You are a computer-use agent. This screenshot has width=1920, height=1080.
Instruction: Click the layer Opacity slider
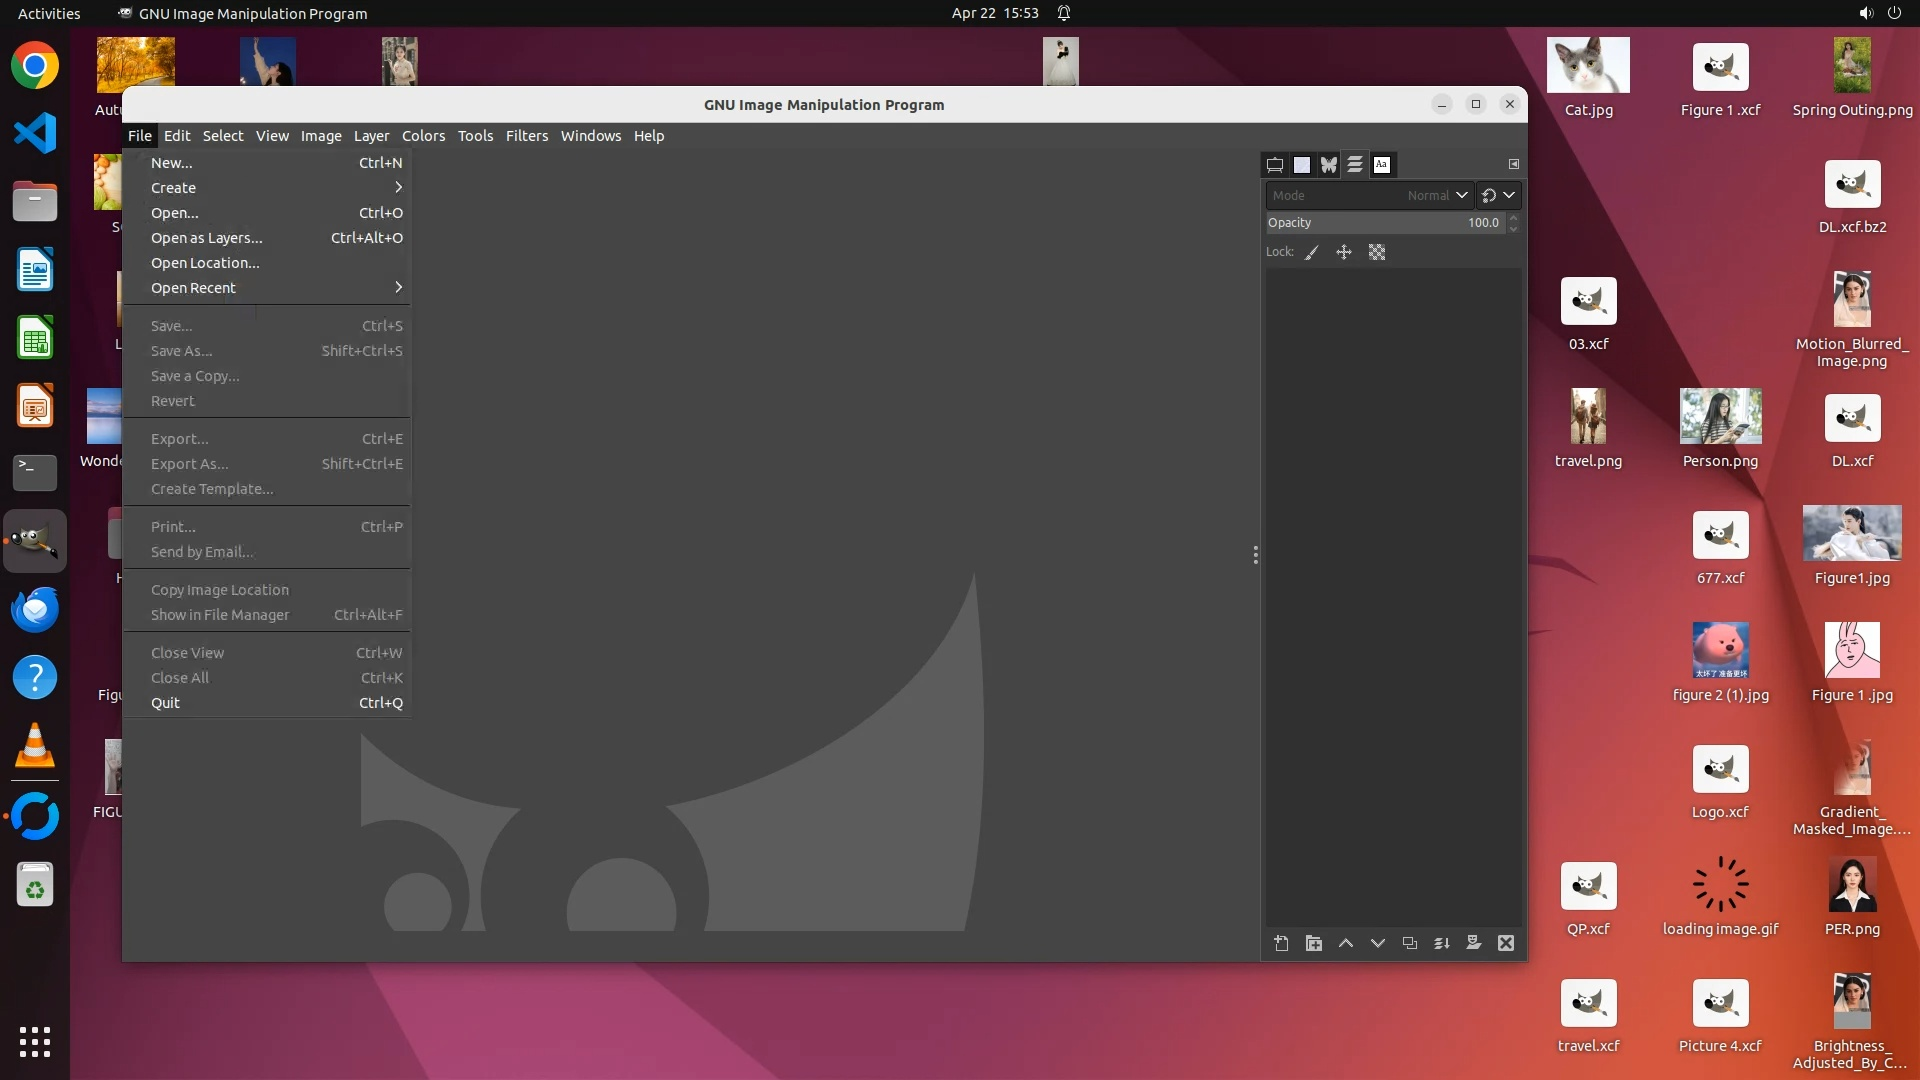click(1385, 223)
